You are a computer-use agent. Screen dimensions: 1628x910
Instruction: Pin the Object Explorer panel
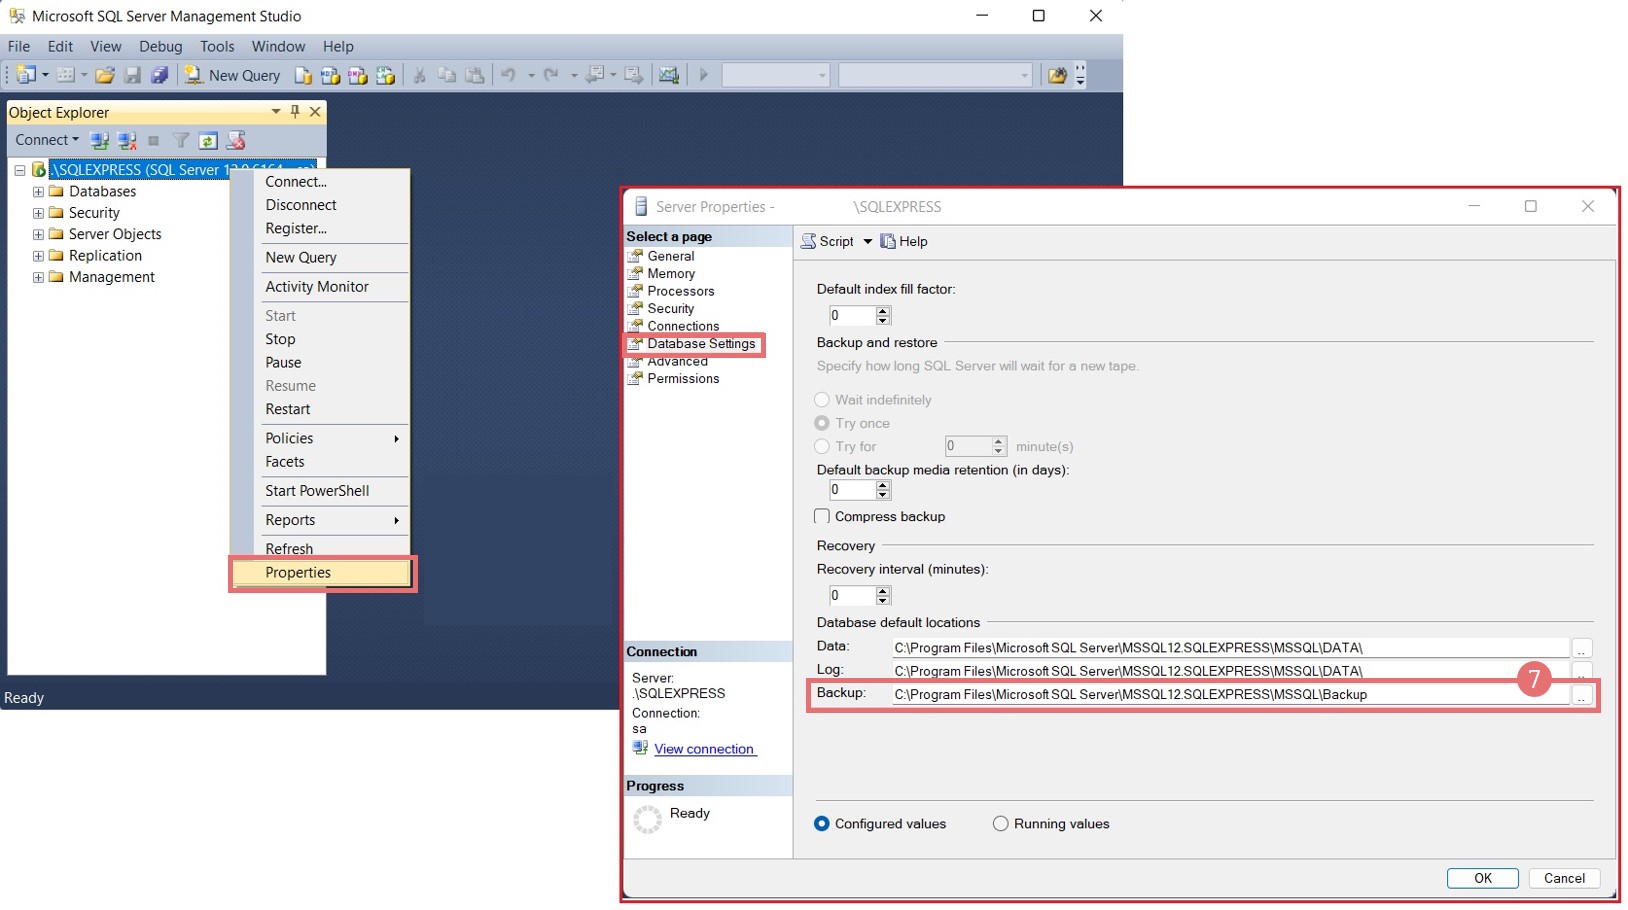coord(295,112)
